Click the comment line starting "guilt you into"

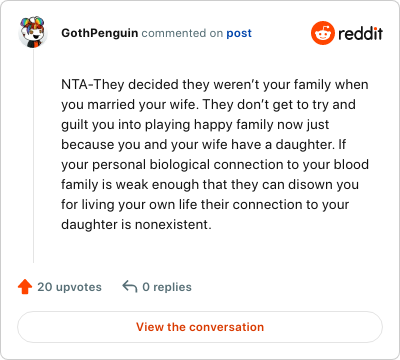[195, 125]
